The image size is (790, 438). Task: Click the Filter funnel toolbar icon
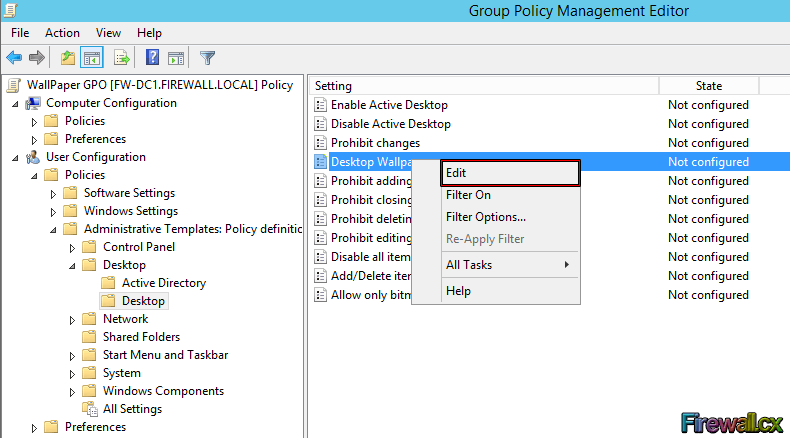[207, 58]
